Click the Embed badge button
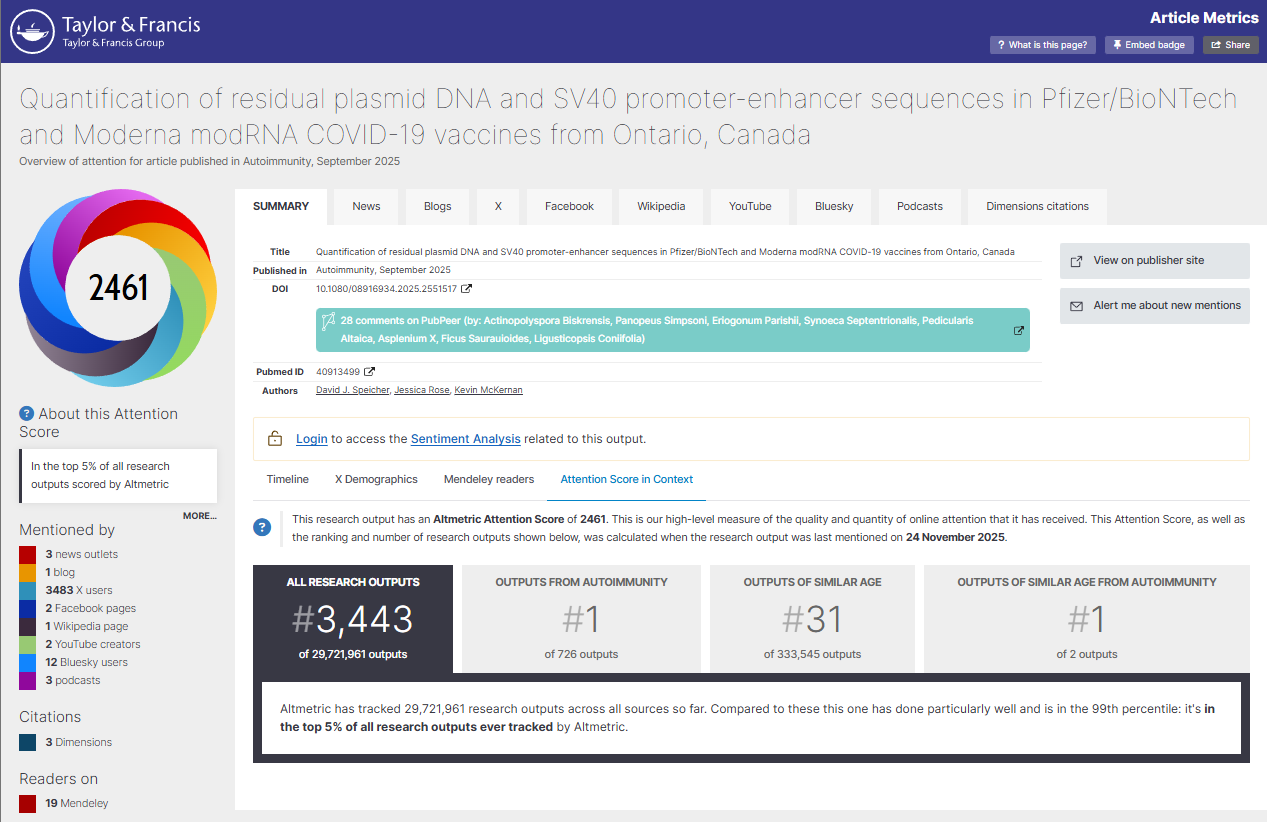The width and height of the screenshot is (1267, 822). pos(1149,45)
